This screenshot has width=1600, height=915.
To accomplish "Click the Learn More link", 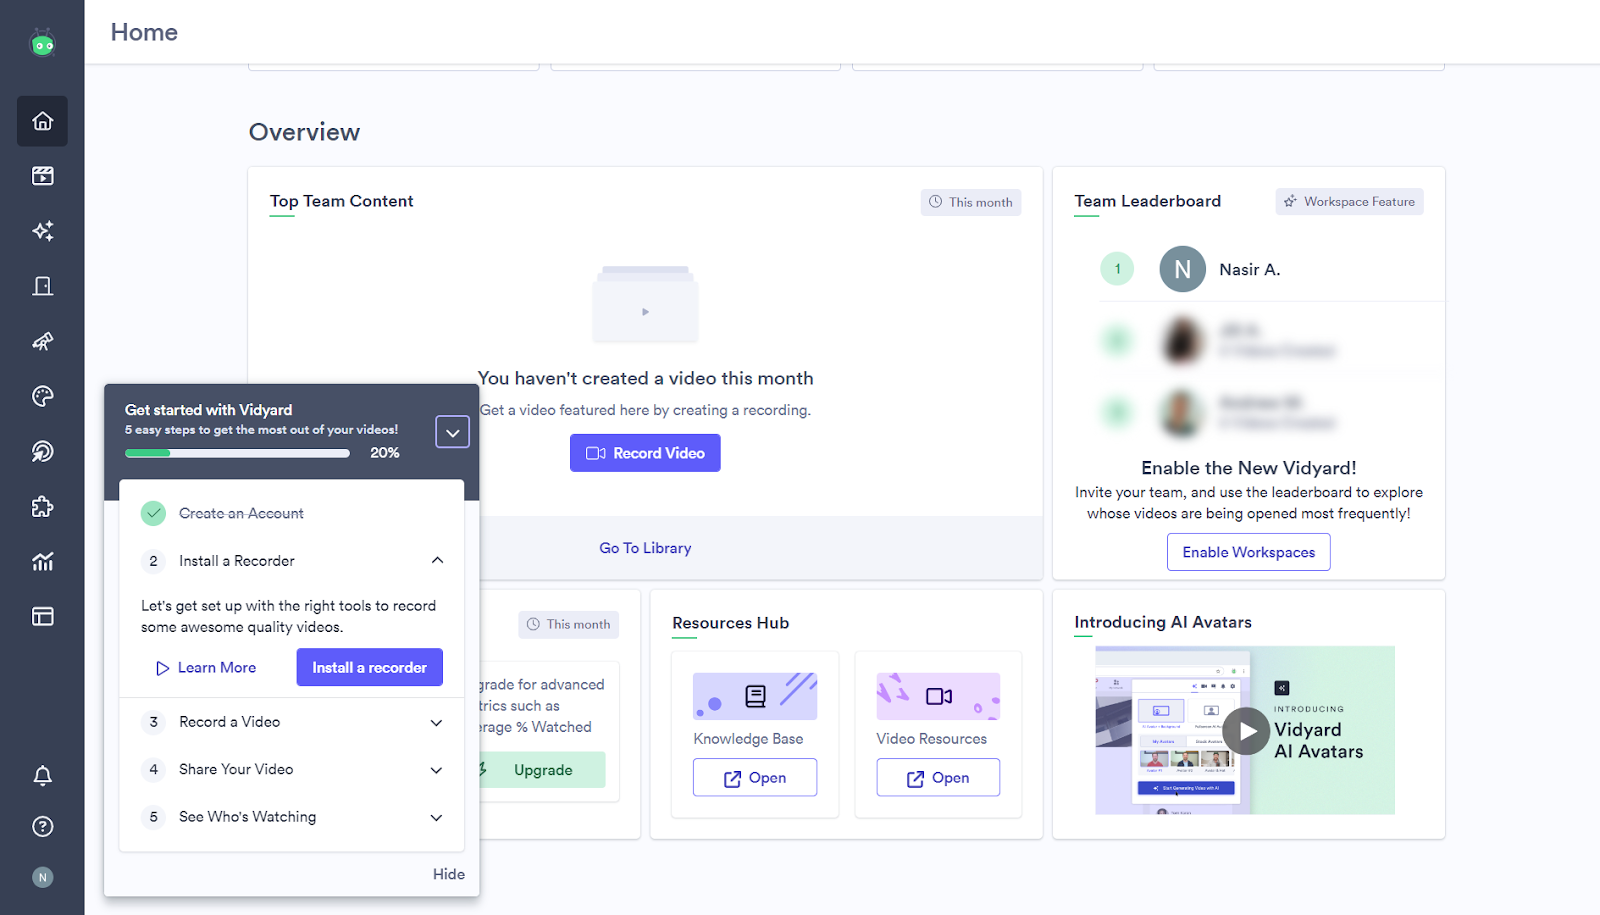I will tap(206, 667).
